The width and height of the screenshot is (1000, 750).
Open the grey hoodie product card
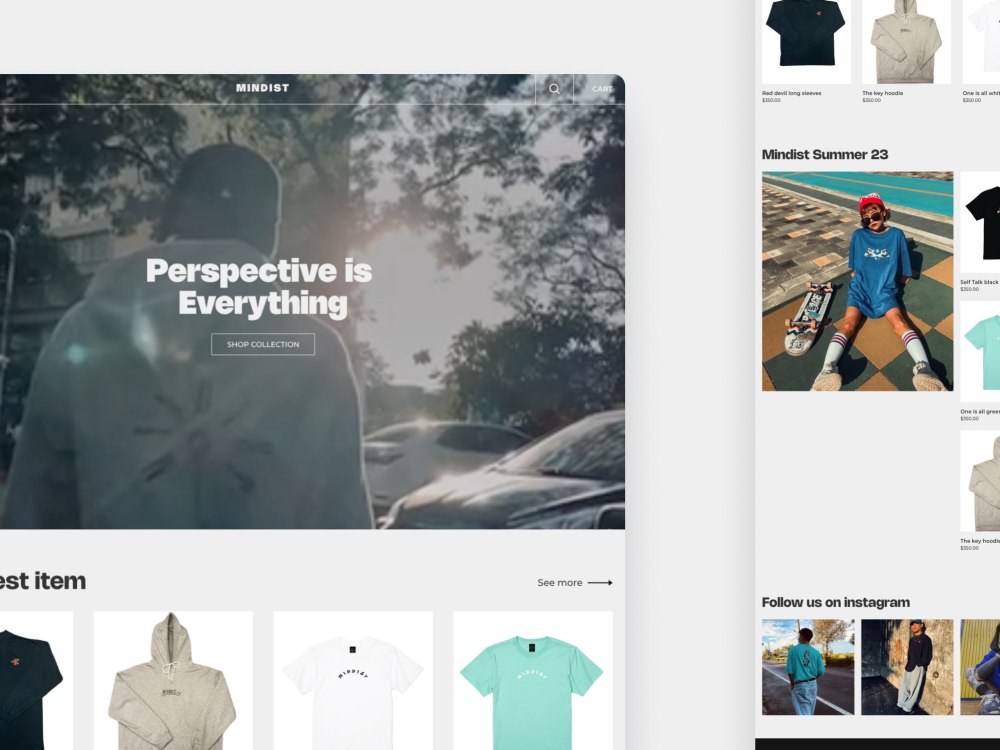(x=173, y=680)
